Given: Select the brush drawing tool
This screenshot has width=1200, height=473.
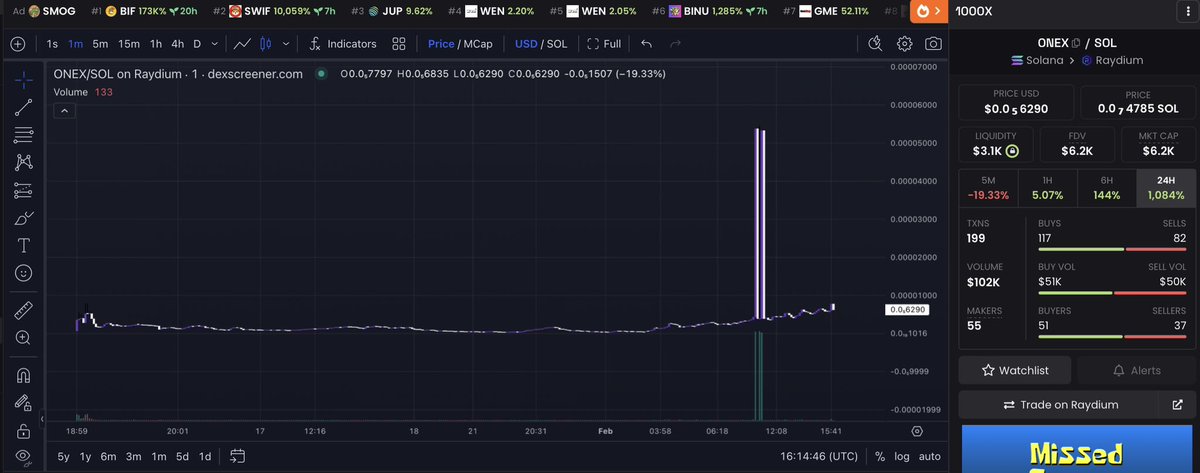Looking at the screenshot, I should [x=23, y=218].
